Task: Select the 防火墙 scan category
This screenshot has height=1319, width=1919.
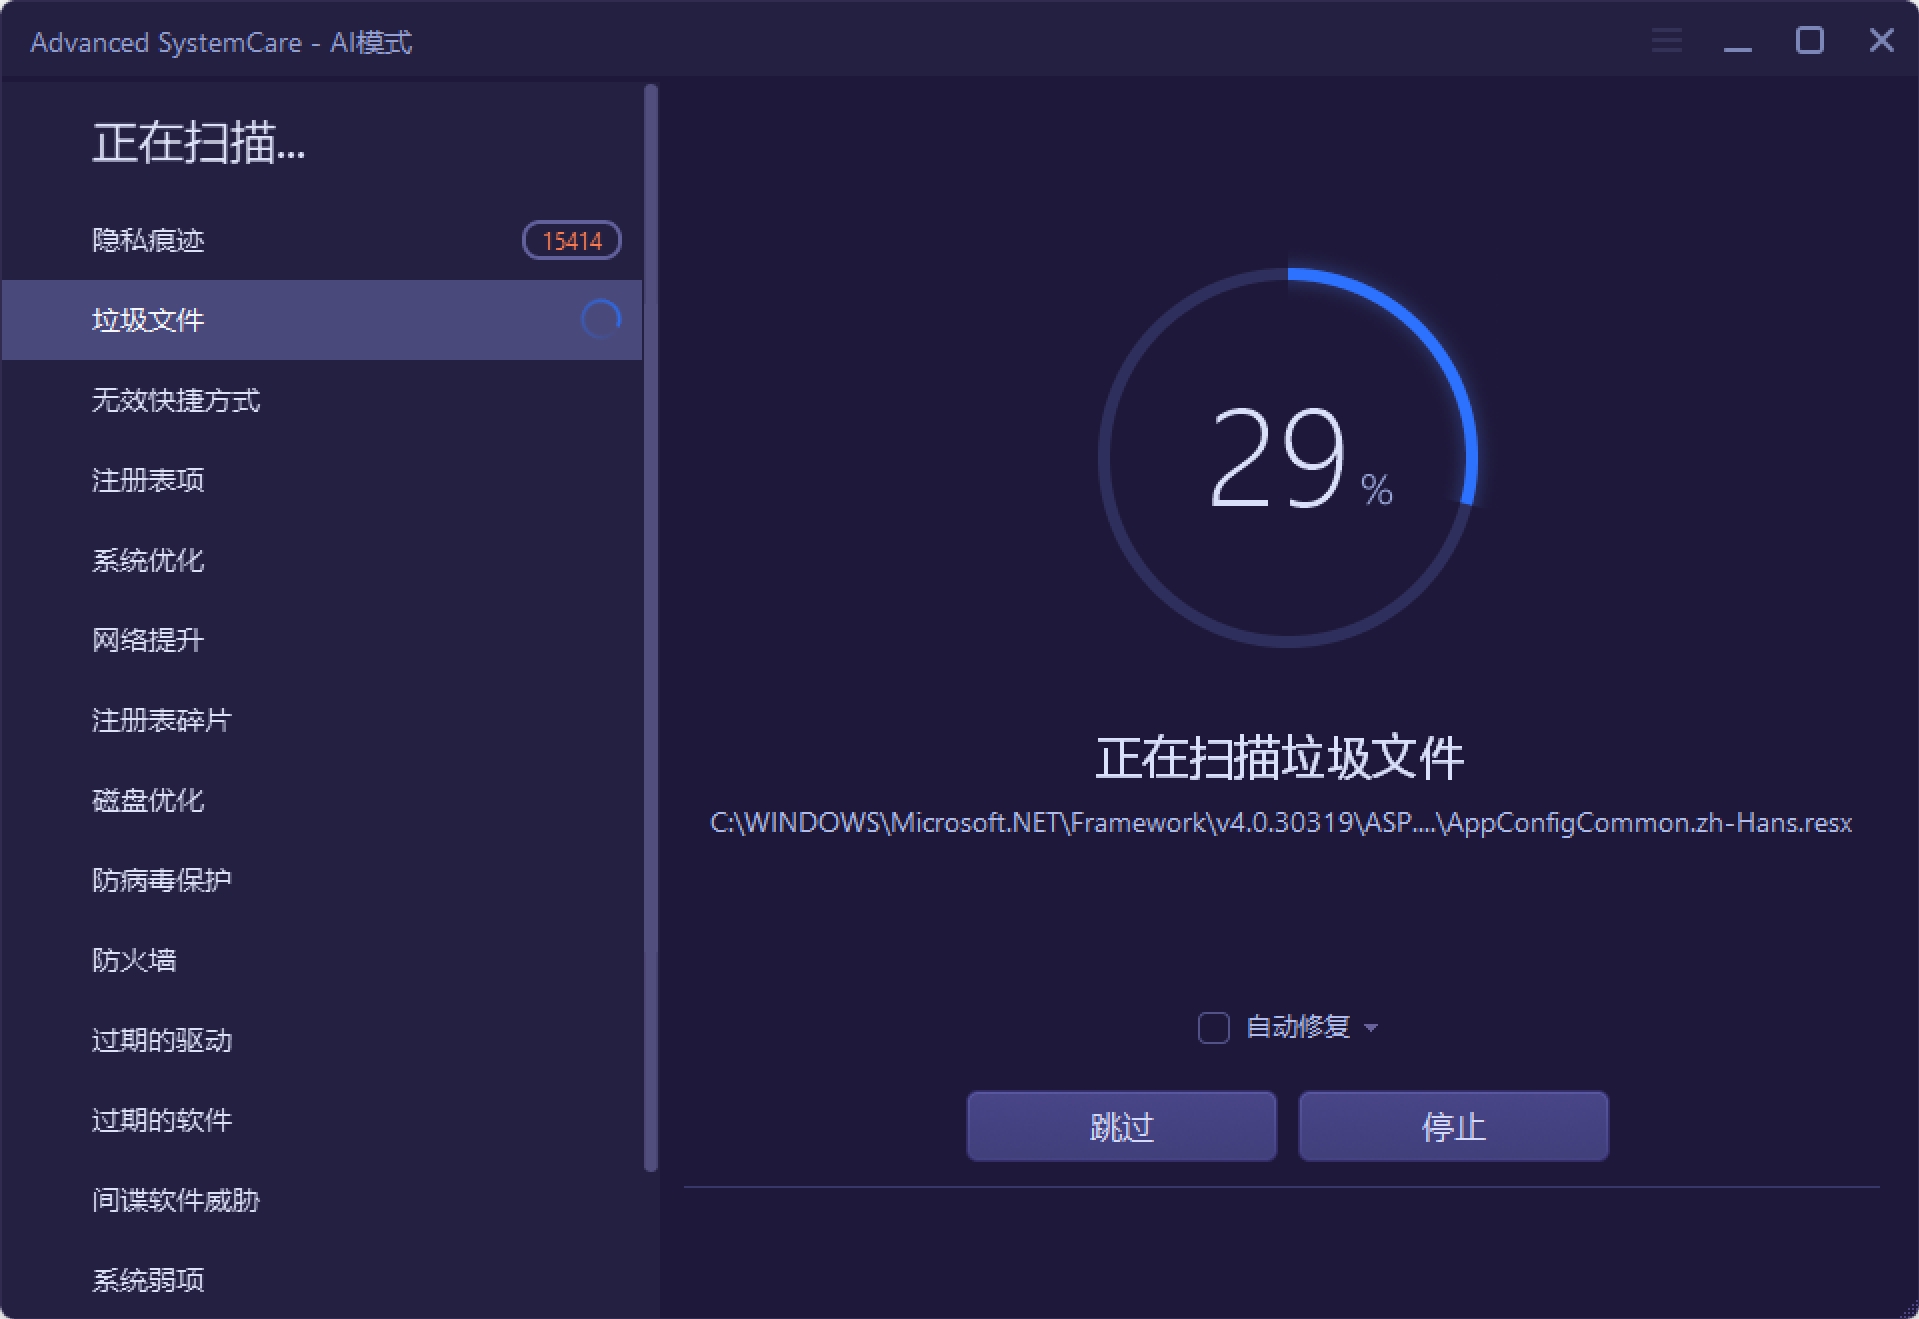Action: pos(133,960)
